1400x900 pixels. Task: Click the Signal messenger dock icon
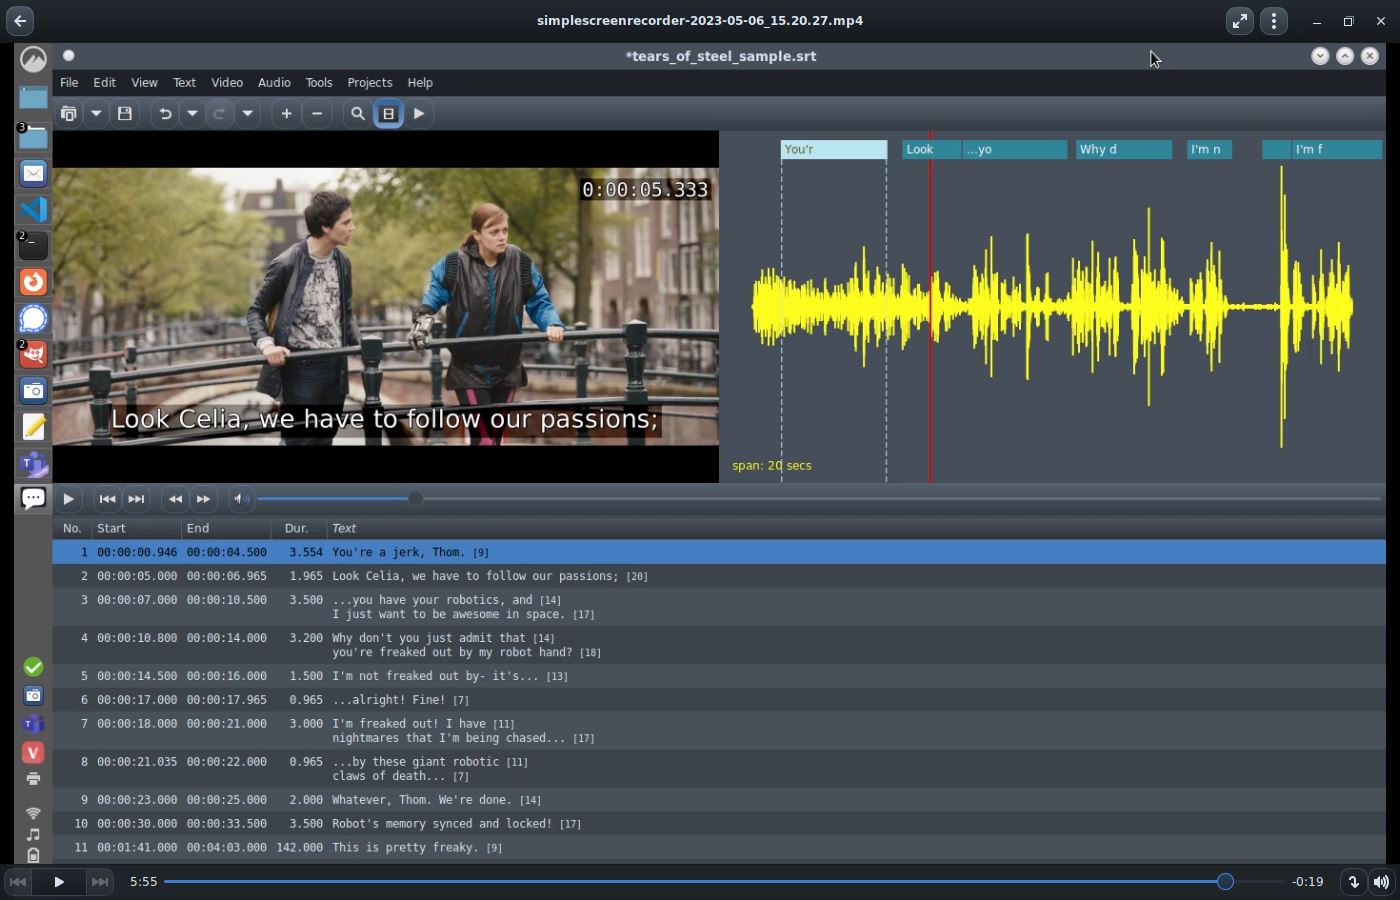33,319
